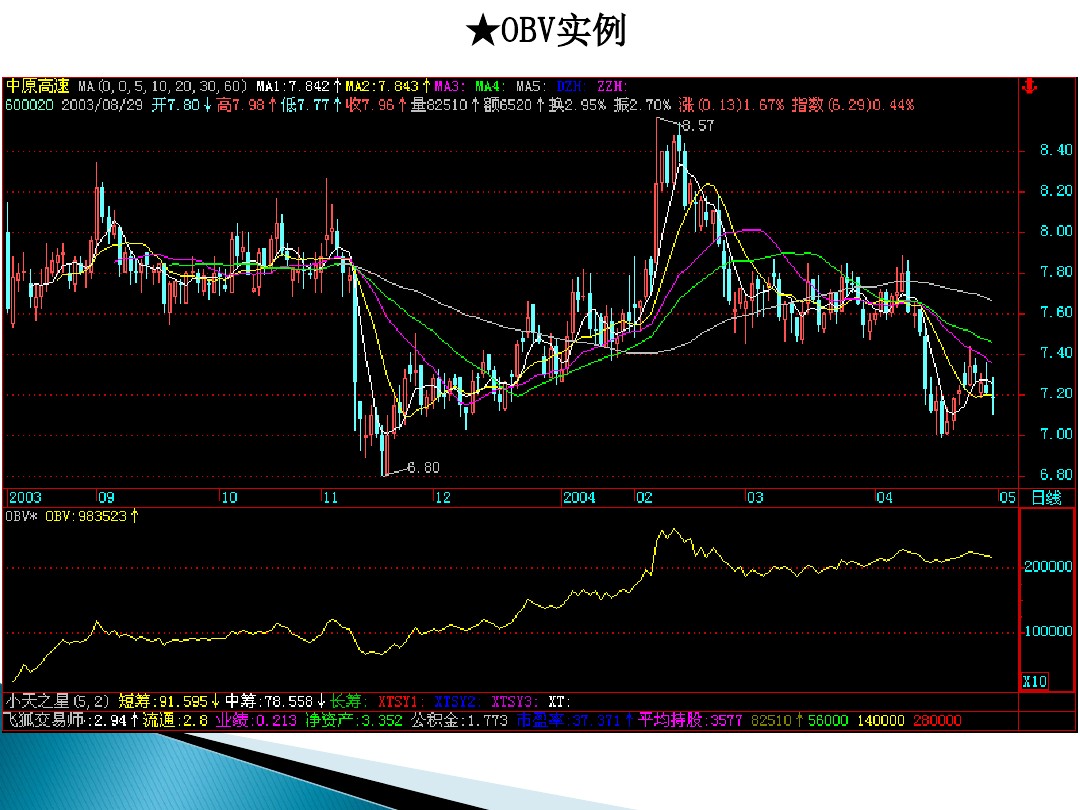Click the OBV* indicator name label
The image size is (1080, 810).
point(23,516)
